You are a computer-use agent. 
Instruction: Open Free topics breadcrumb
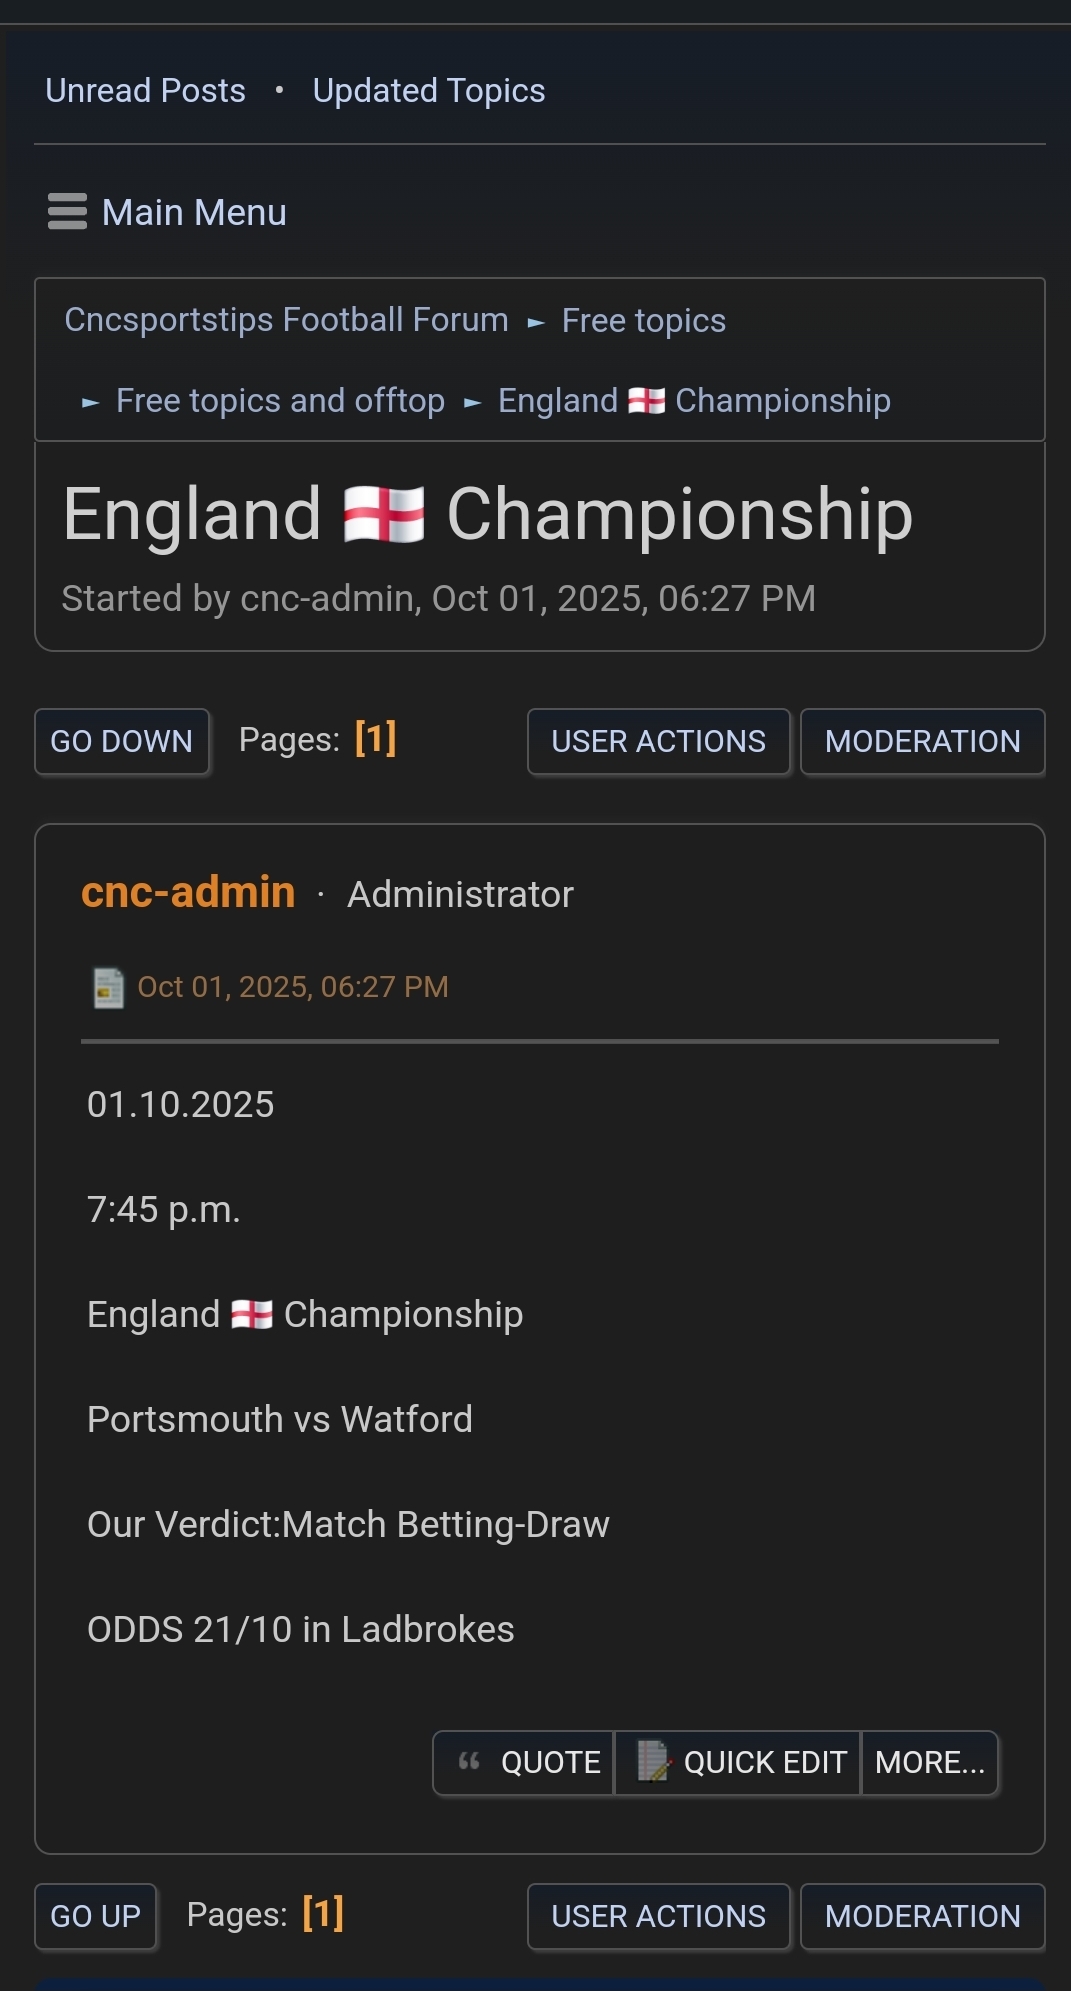[643, 321]
